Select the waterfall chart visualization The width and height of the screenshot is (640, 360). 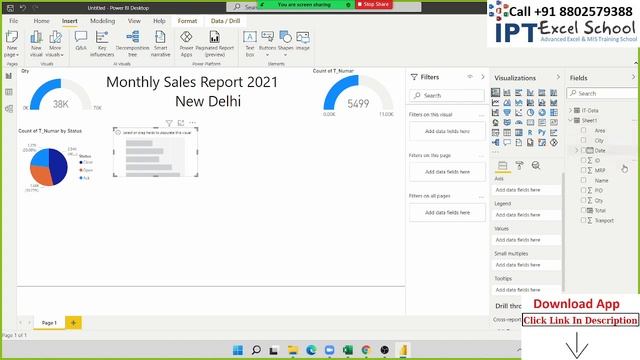(496, 112)
